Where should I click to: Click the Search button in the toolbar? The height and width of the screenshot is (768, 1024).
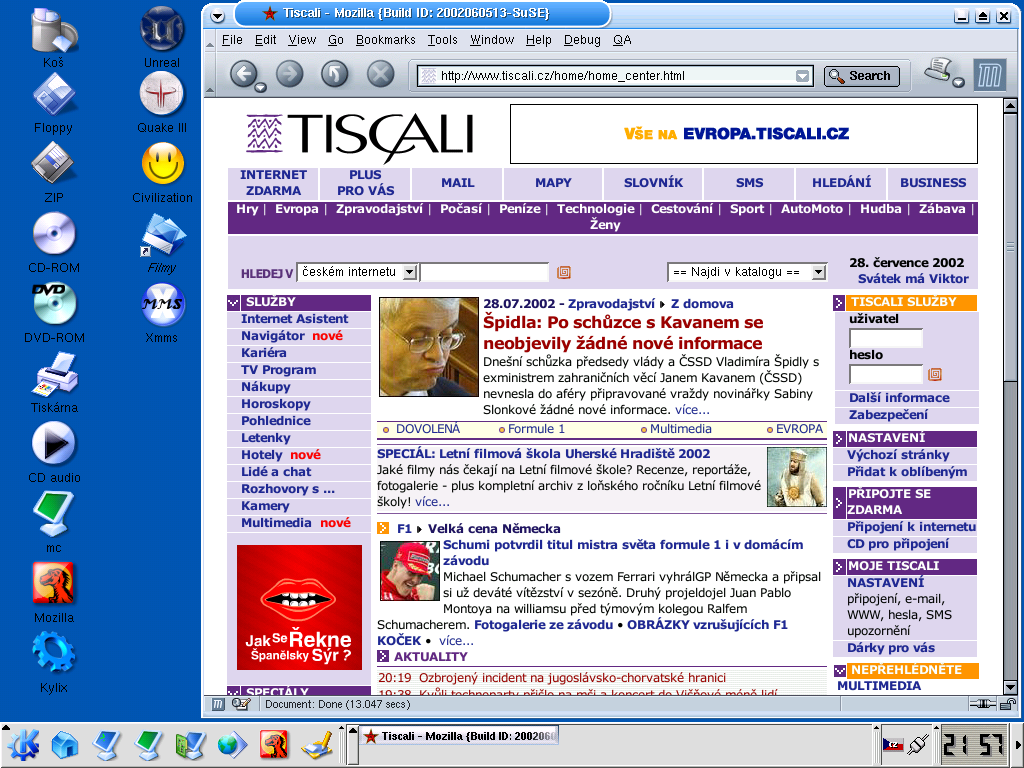click(x=861, y=76)
